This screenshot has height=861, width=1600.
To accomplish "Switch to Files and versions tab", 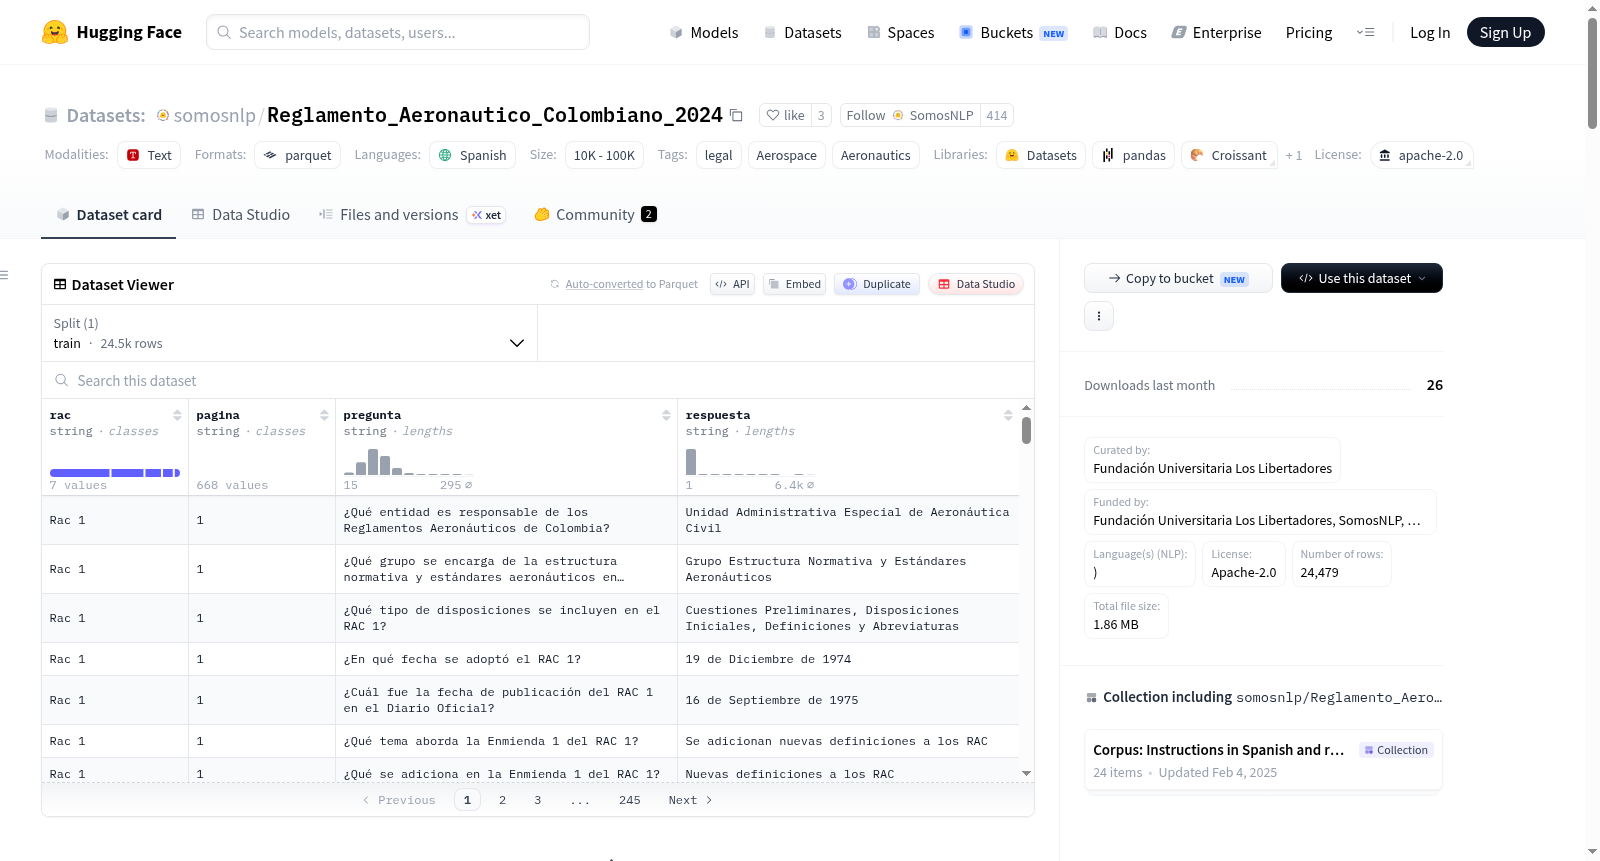I will 411,214.
